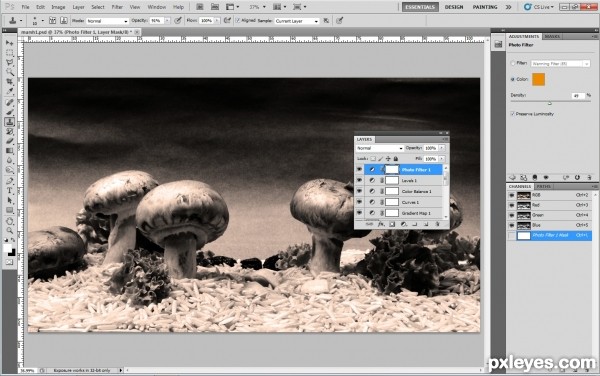Select the Type tool
Viewport: 600px width, 376px height.
tap(10, 190)
